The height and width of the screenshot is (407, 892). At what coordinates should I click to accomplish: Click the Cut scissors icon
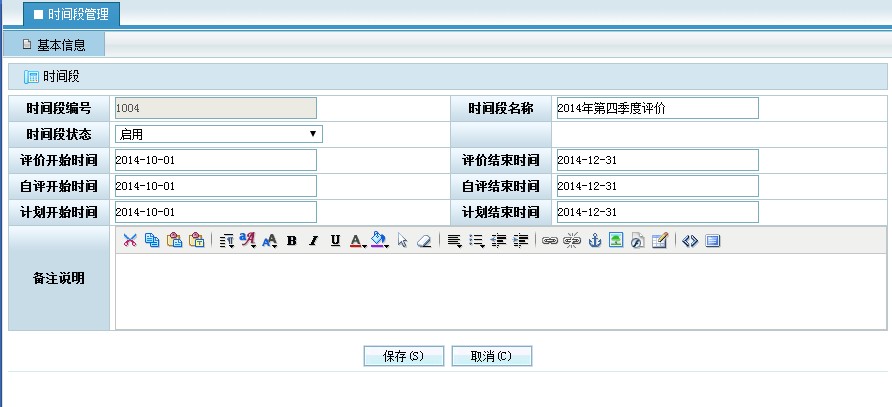tap(130, 241)
